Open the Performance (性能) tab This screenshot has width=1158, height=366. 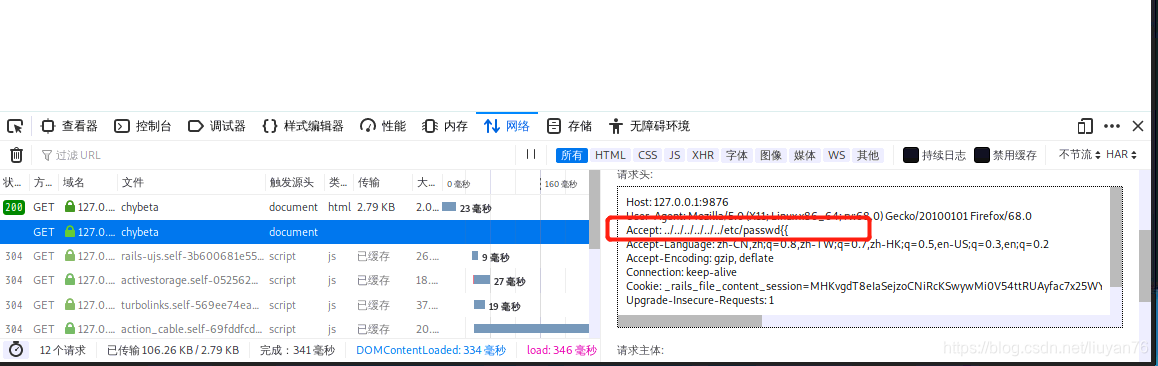coord(383,126)
